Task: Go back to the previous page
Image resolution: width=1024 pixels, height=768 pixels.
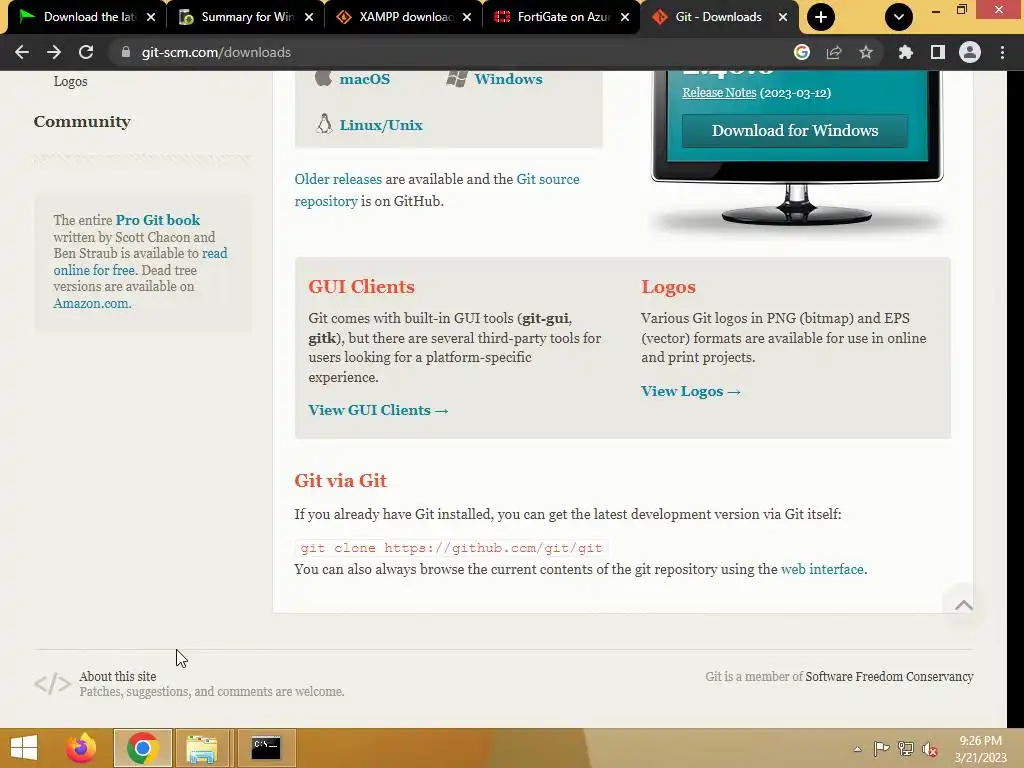Action: coord(22,52)
